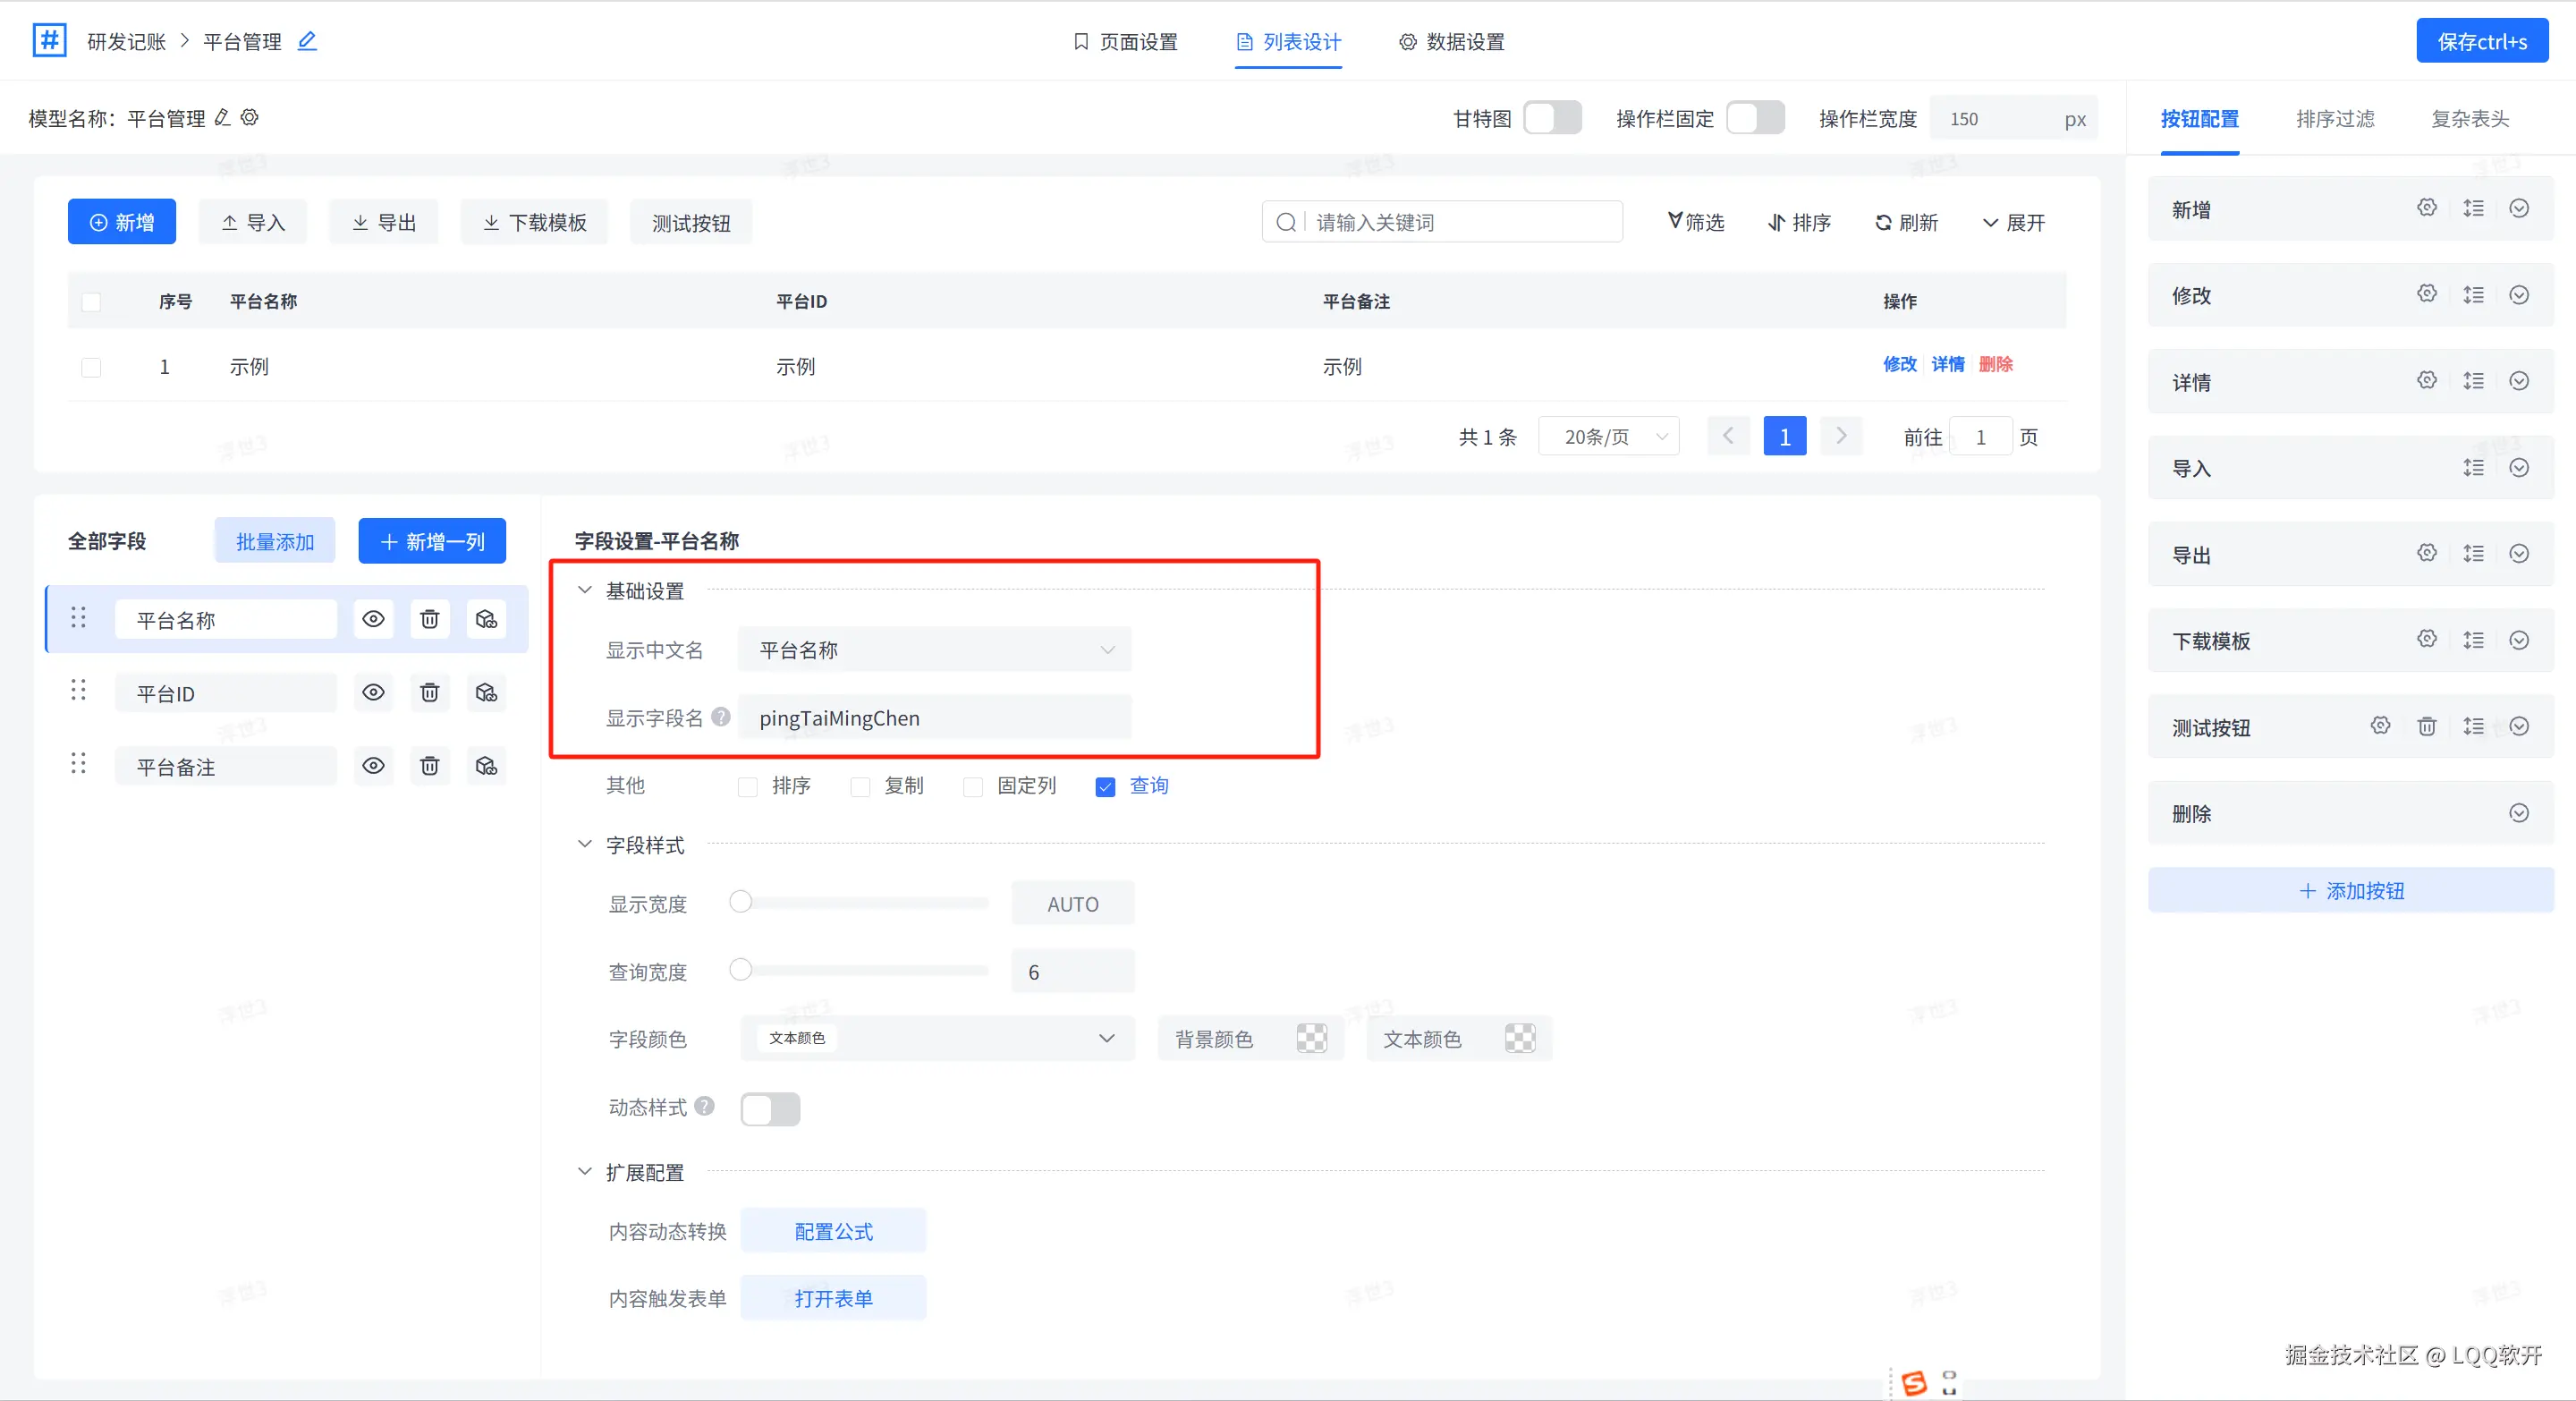Viewport: 2576px width, 1401px height.
Task: Open the 显示中文名 dropdown
Action: 934,650
